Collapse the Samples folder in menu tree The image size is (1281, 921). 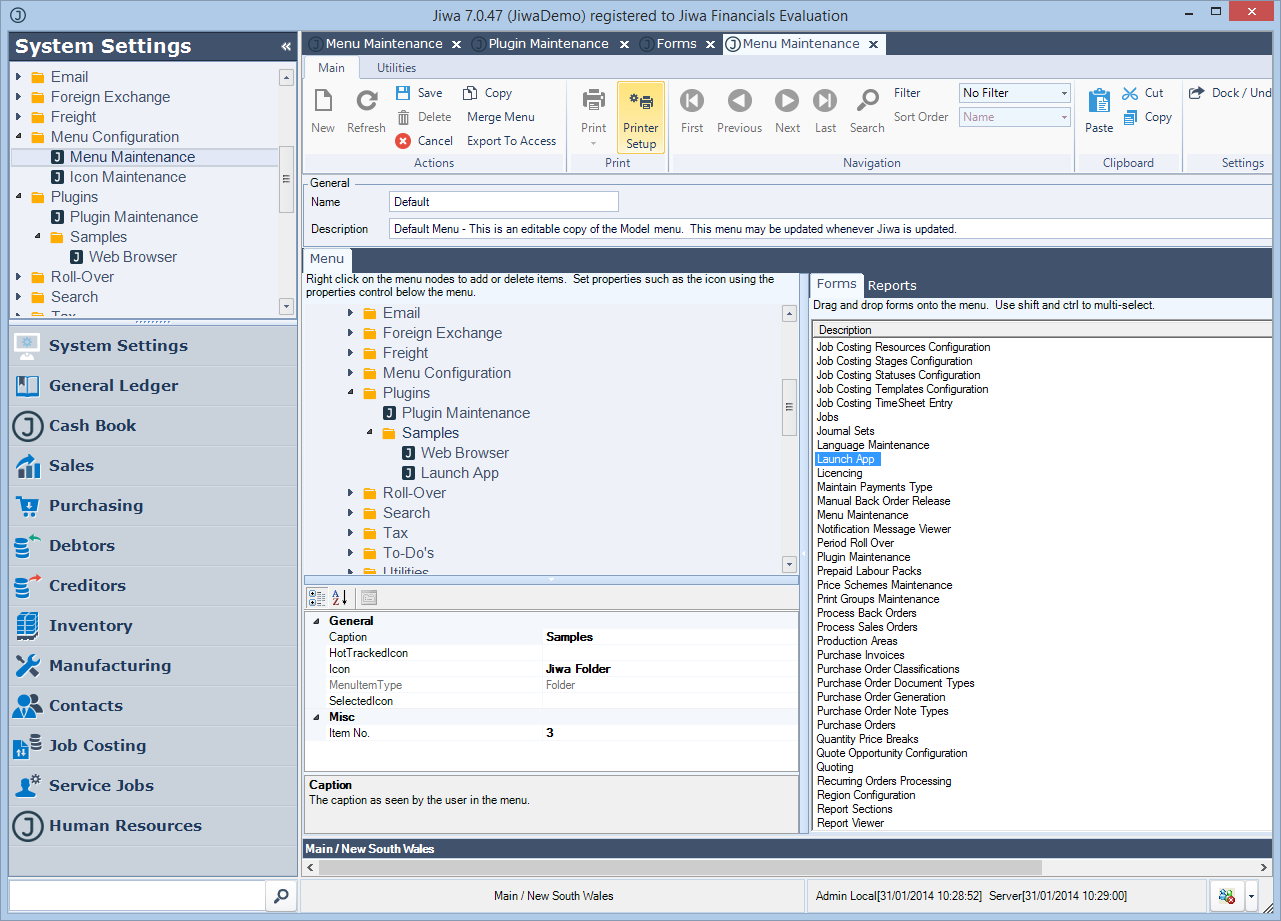370,433
